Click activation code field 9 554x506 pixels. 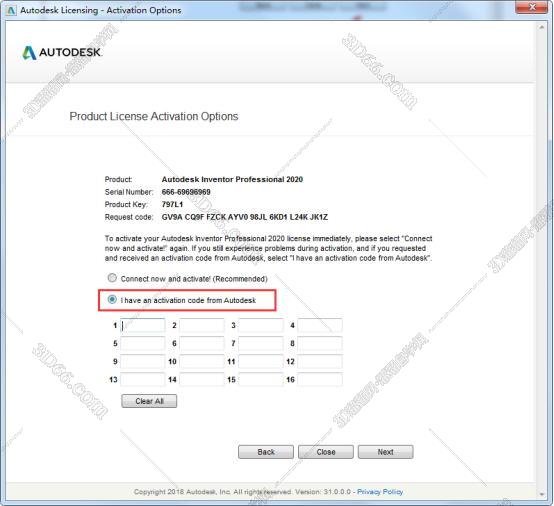142,361
